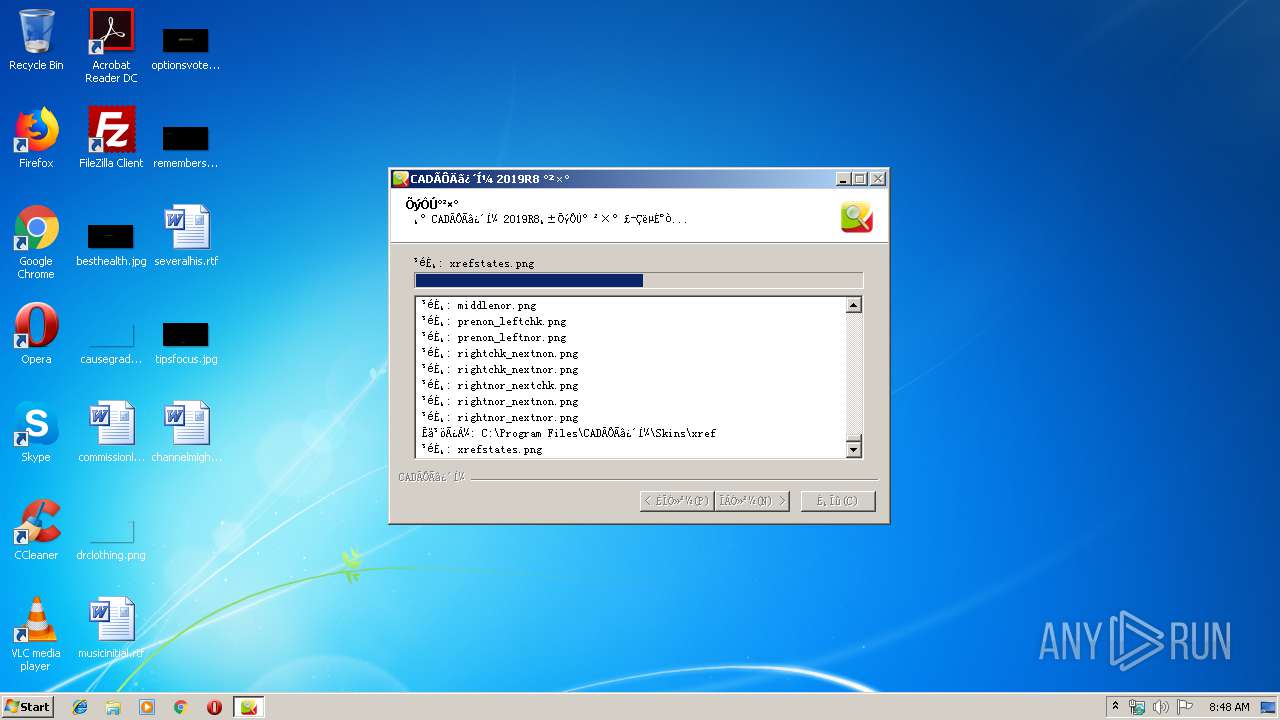Launch Skype from the desktop
Viewport: 1280px width, 720px height.
[x=36, y=432]
